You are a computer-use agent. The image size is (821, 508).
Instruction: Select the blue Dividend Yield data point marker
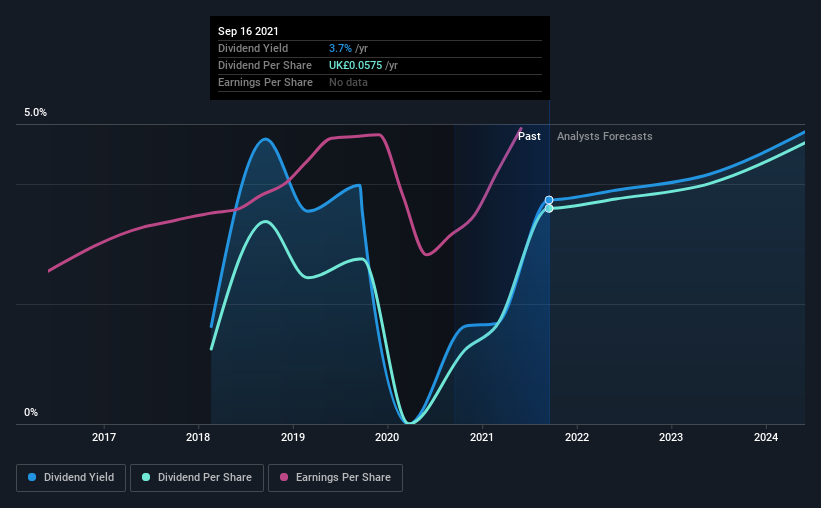[x=549, y=200]
